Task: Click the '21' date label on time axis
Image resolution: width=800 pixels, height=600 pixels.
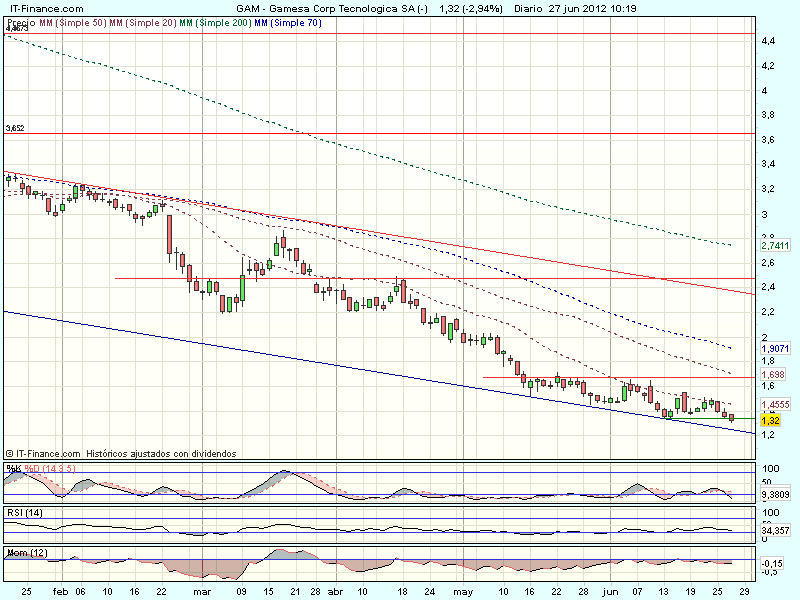Action: click(295, 592)
